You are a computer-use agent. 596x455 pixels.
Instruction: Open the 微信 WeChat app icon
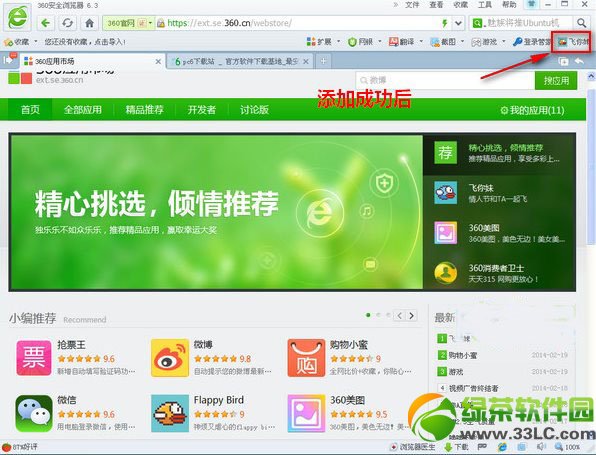(x=34, y=413)
